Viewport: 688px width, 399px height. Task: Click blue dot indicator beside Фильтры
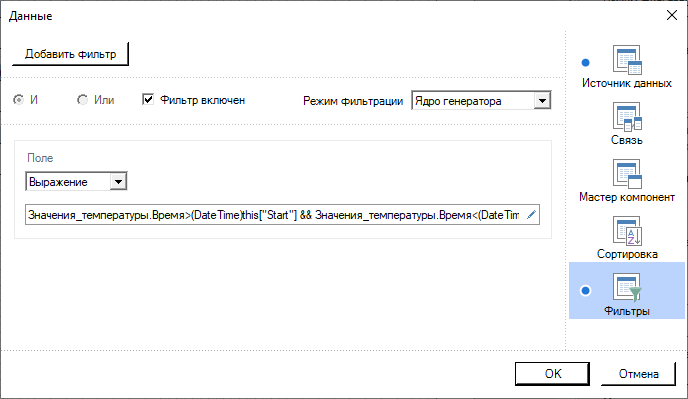(585, 291)
